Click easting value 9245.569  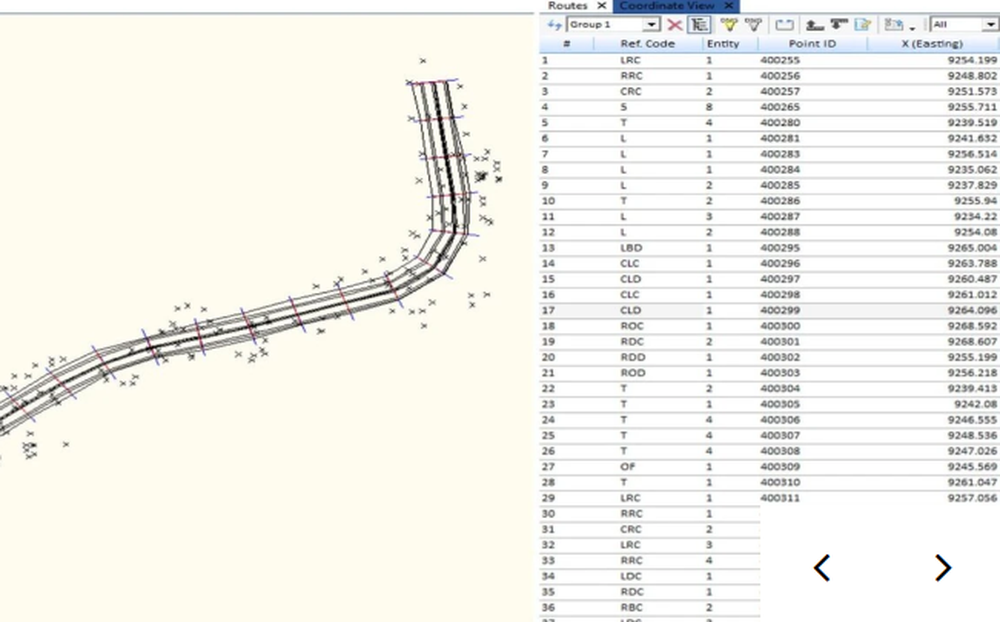coord(971,466)
